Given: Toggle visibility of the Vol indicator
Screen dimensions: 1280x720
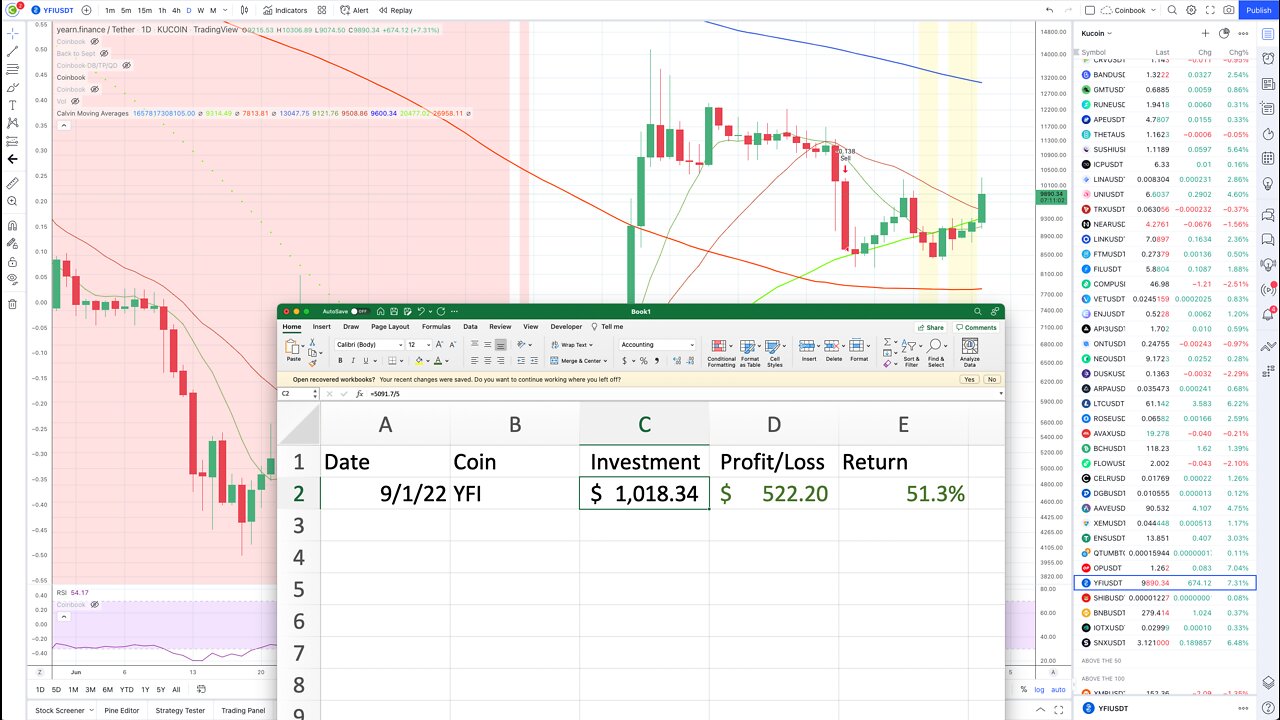Looking at the screenshot, I should pyautogui.click(x=75, y=101).
